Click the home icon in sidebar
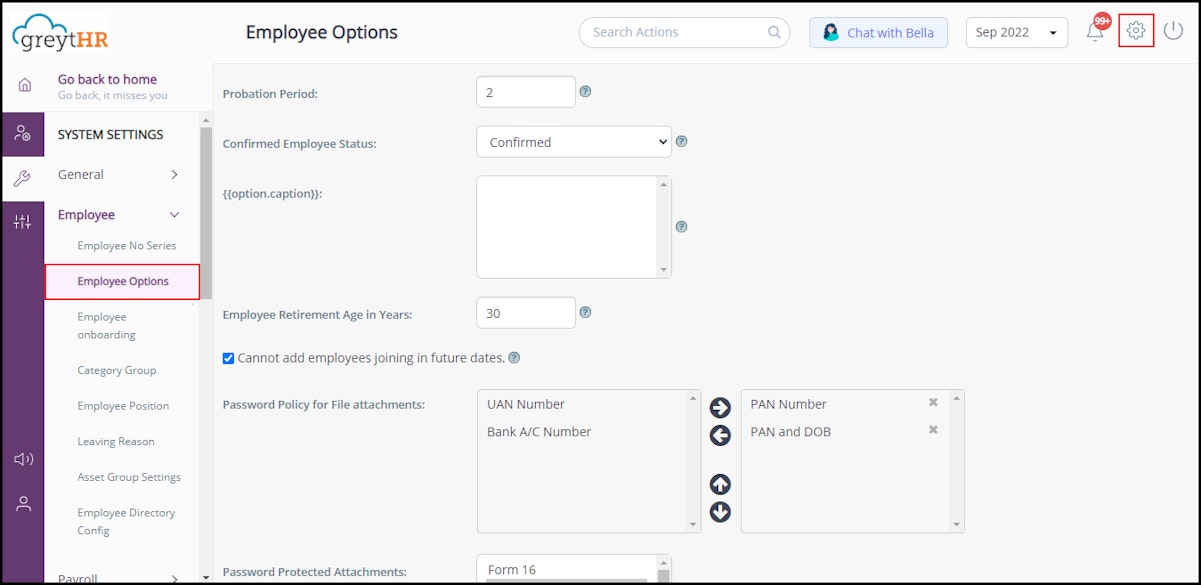Viewport: 1201px width, 585px height. tap(24, 86)
